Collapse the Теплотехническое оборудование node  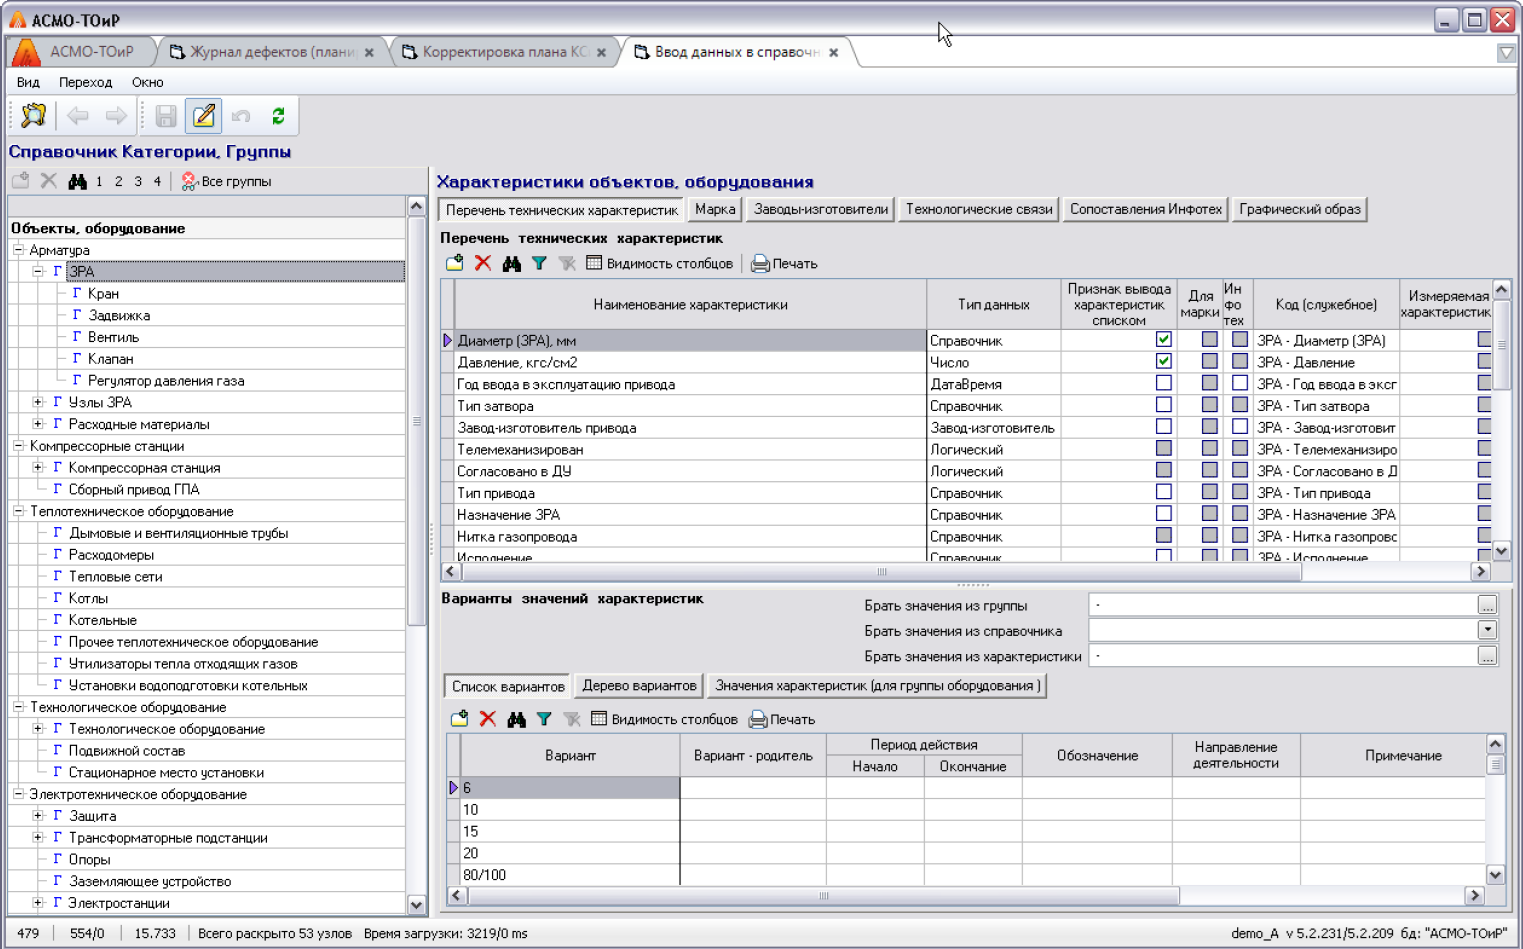(19, 511)
